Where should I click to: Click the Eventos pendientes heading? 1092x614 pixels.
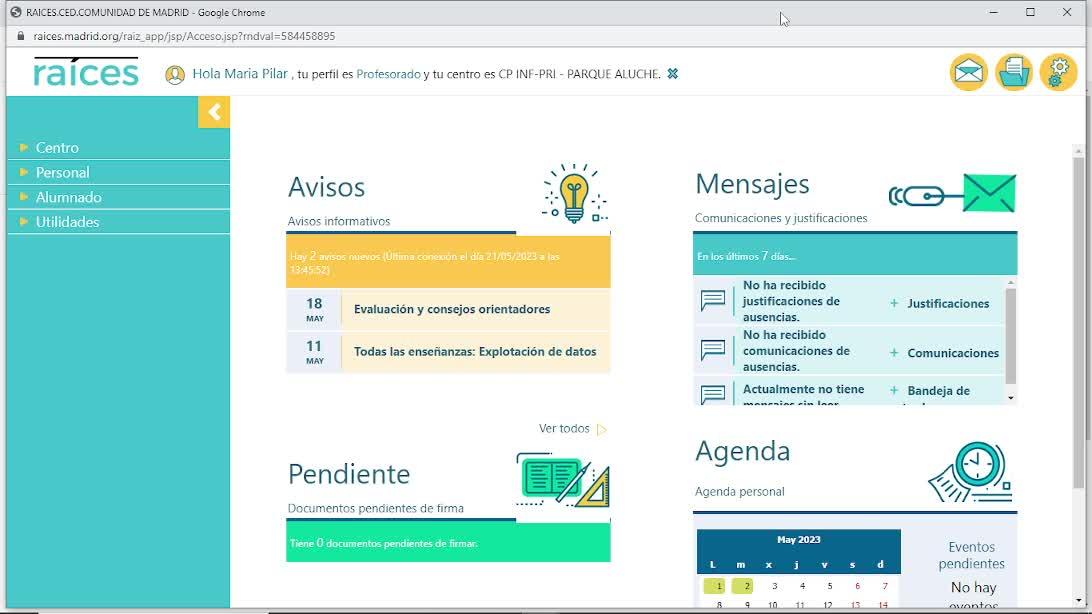point(971,556)
